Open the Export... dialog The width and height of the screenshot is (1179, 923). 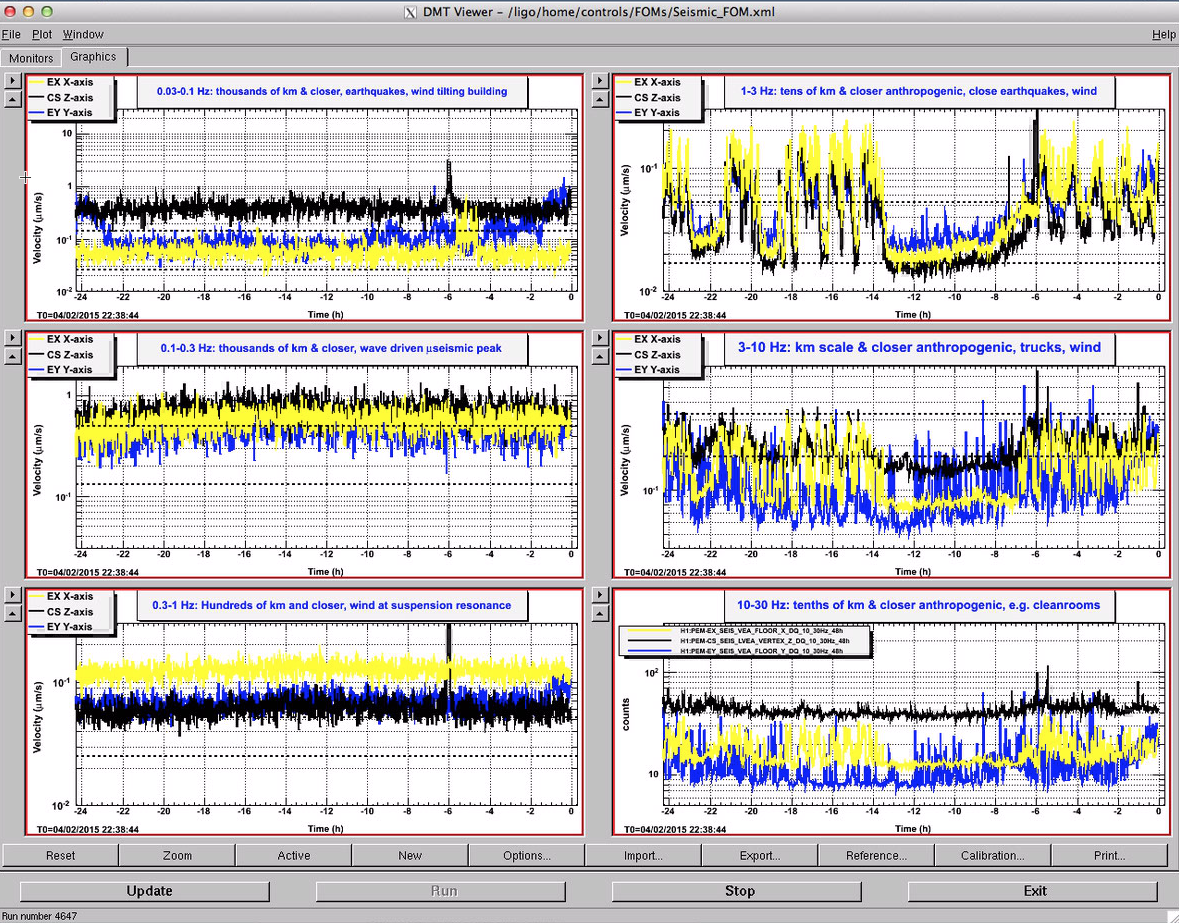point(759,855)
